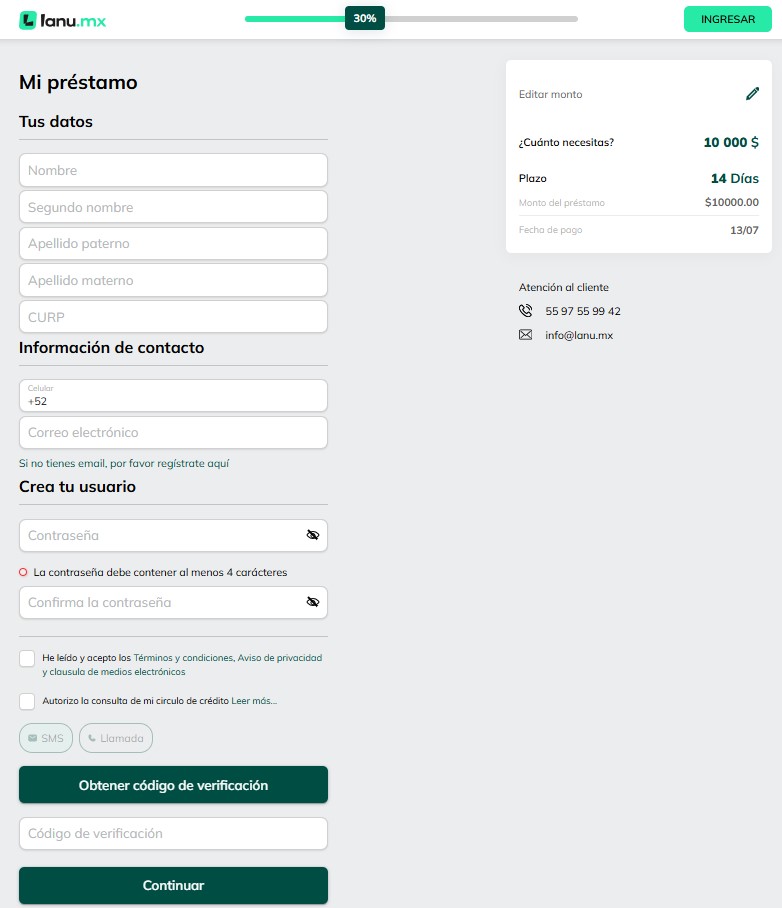The image size is (782, 908).
Task: Click the pencil icon to edit amount
Action: (x=752, y=94)
